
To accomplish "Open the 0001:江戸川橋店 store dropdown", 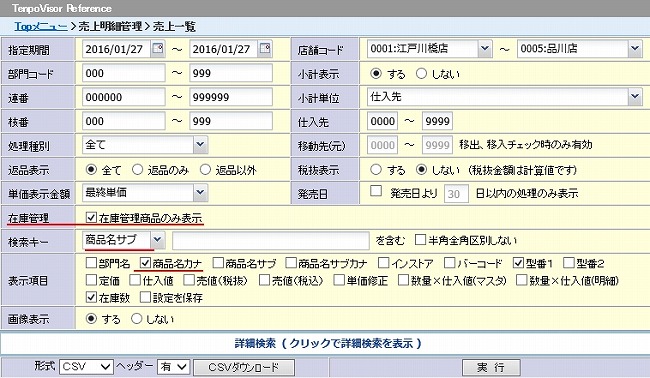I will pos(429,48).
